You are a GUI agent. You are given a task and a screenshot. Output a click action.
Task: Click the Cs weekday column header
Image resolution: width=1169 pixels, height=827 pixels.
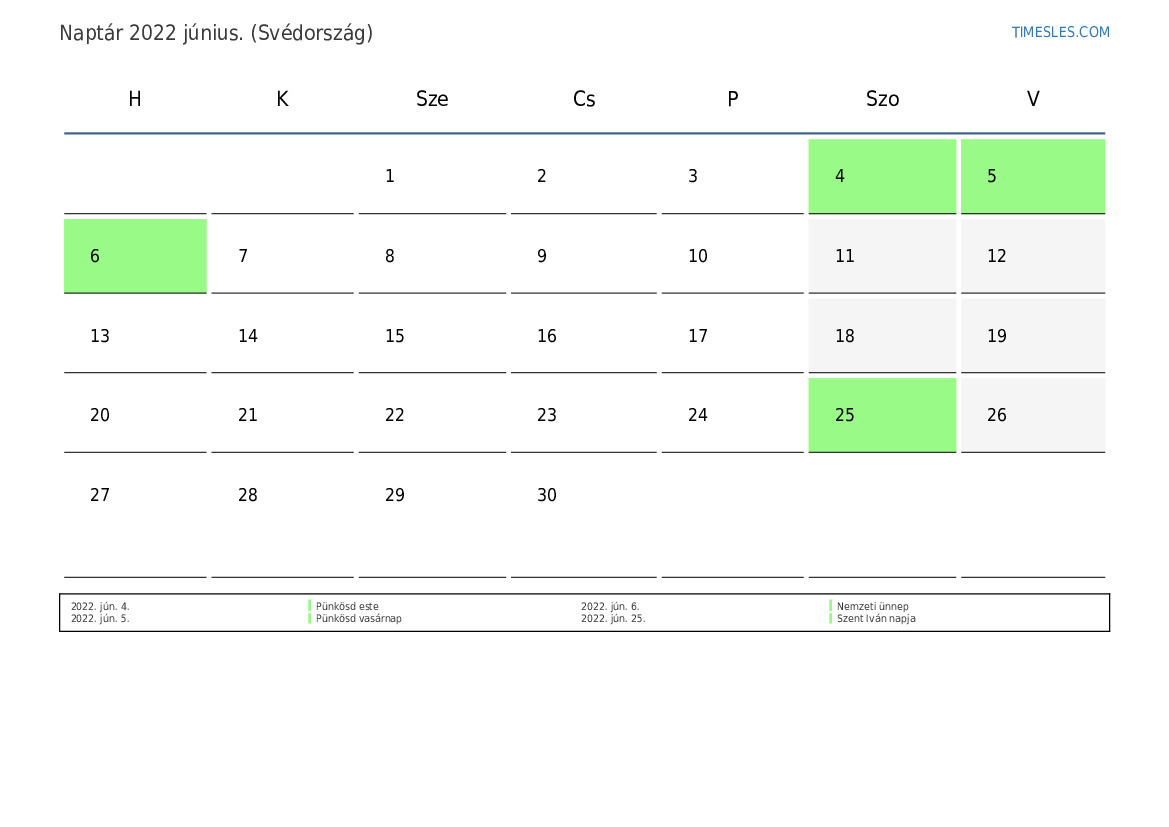coord(584,99)
